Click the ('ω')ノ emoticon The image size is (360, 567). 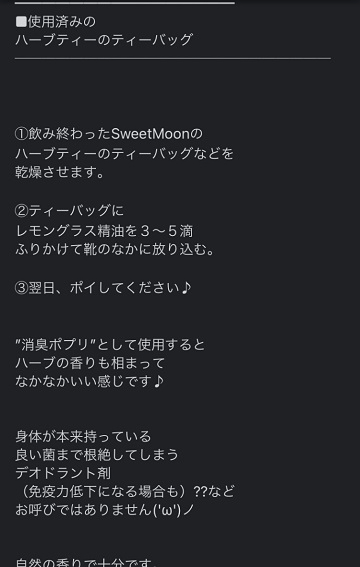tap(174, 510)
